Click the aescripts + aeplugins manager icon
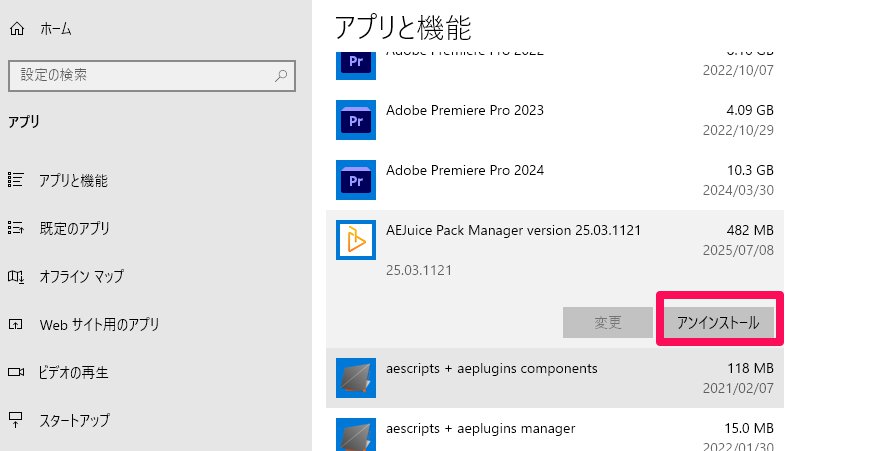 point(356,435)
